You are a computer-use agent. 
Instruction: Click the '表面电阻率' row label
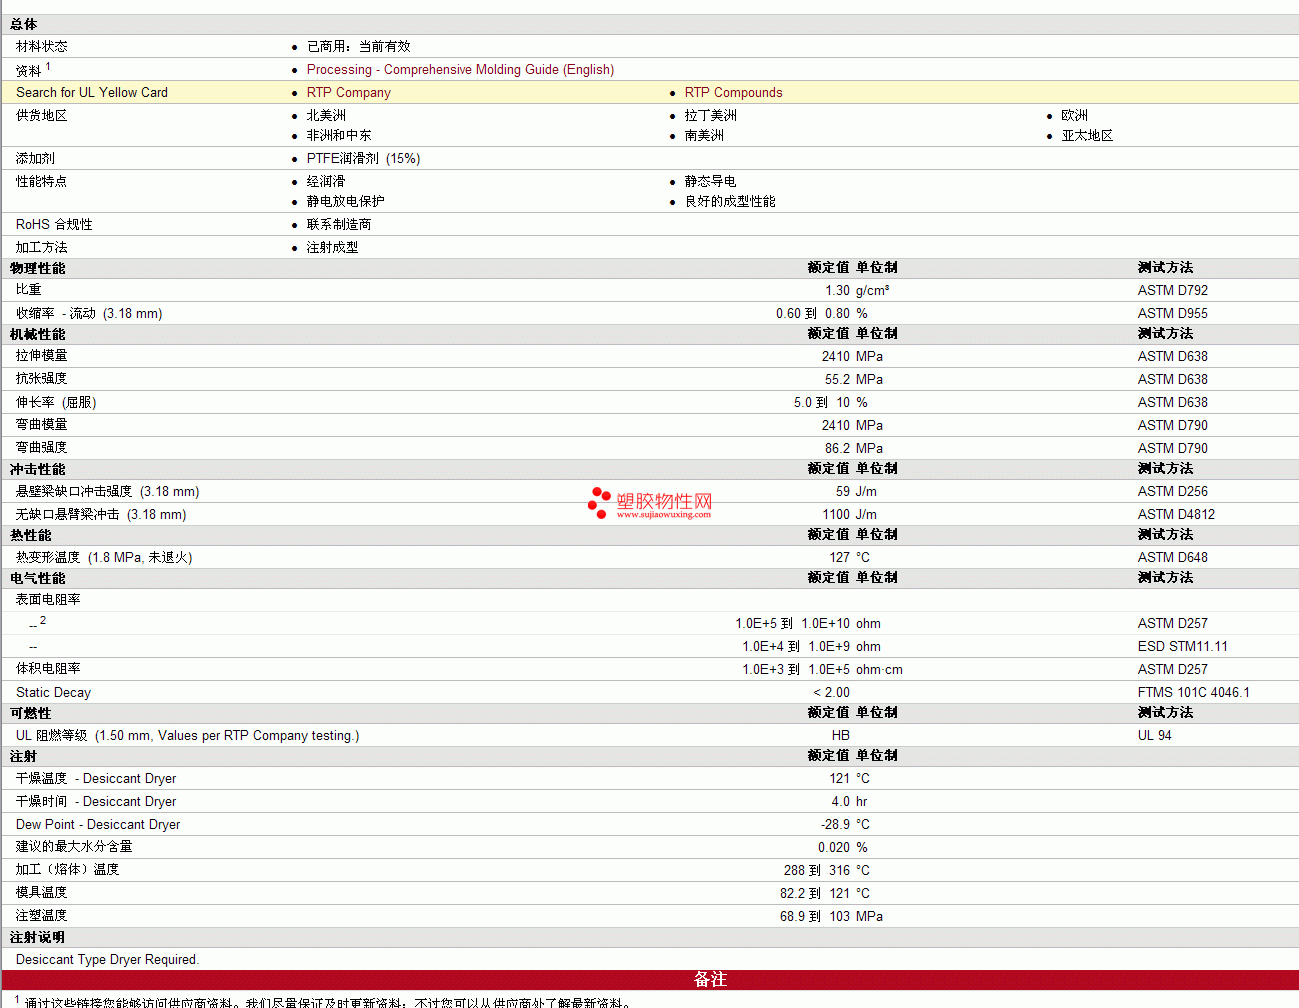tap(48, 600)
